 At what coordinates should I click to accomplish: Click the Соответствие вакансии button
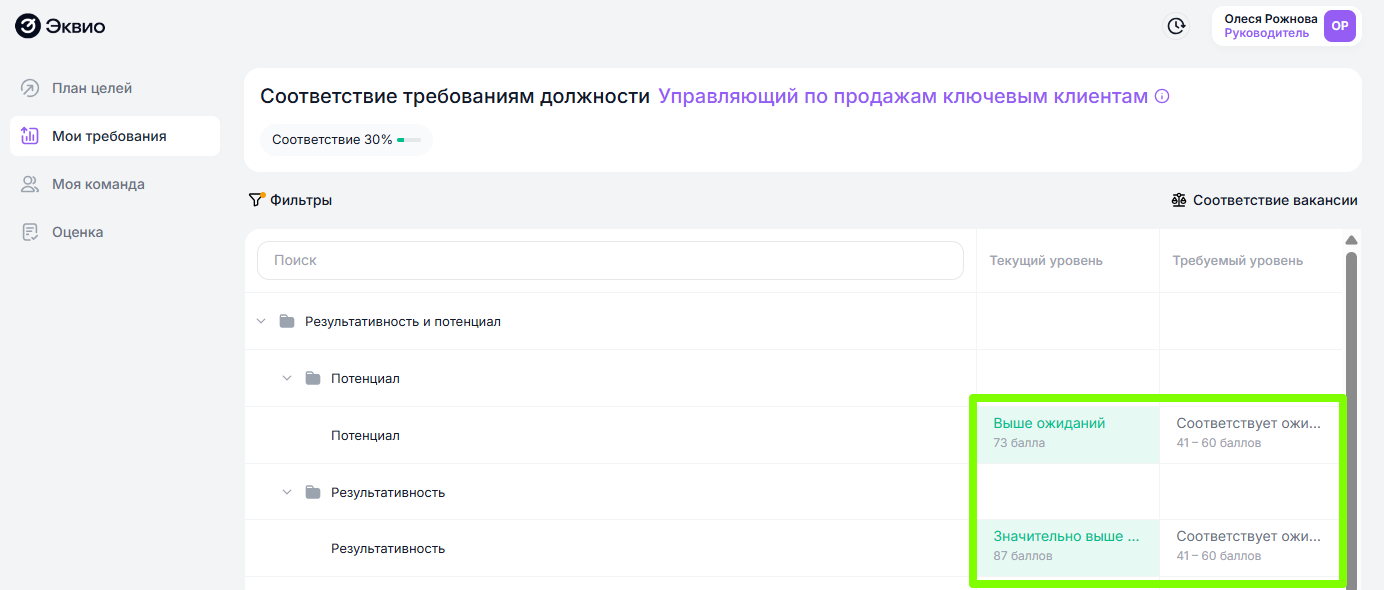click(x=1265, y=200)
